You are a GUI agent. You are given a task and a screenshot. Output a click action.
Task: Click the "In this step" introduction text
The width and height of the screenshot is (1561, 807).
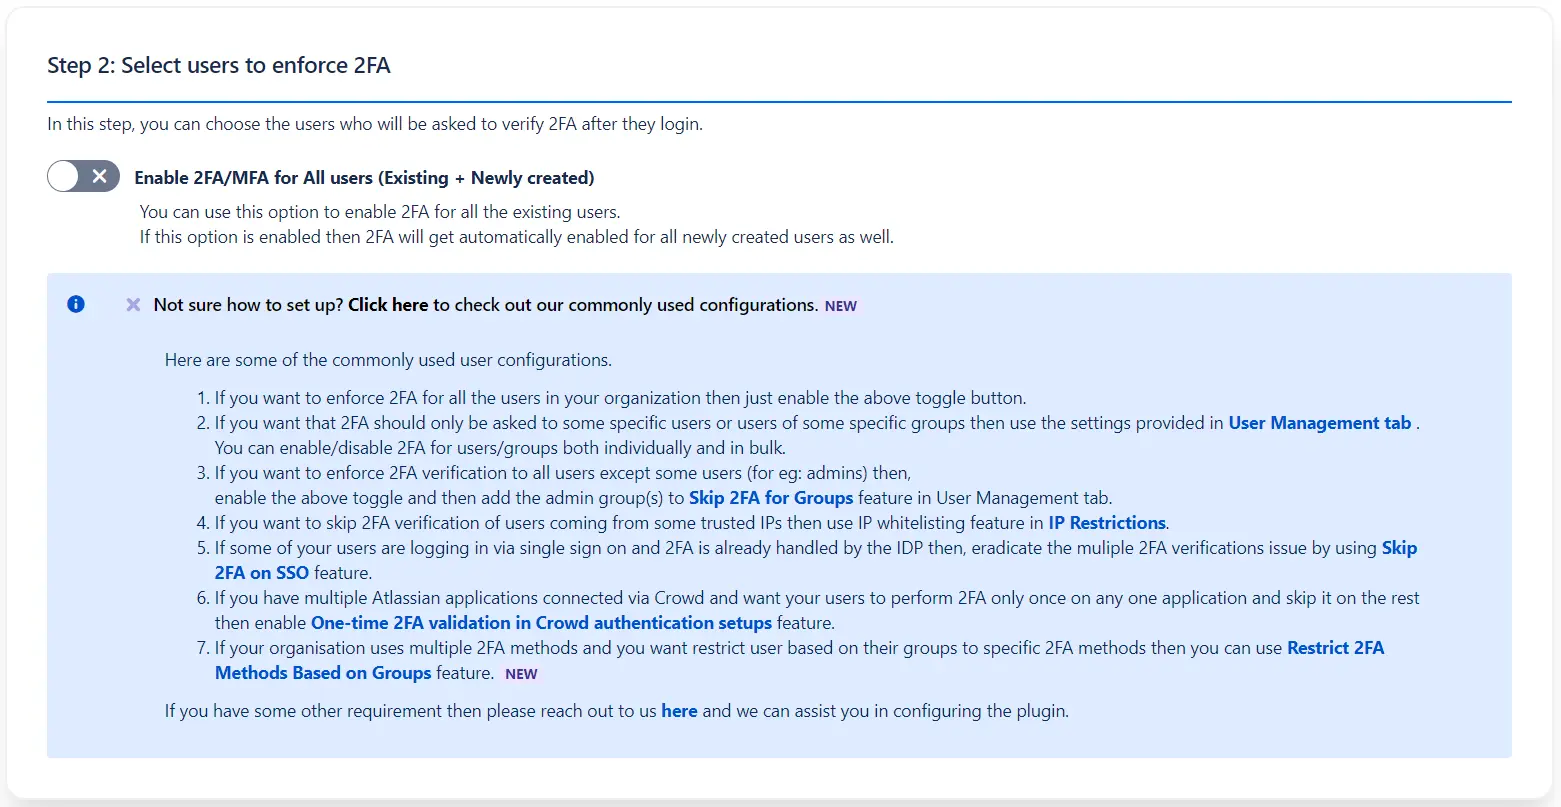tap(374, 125)
